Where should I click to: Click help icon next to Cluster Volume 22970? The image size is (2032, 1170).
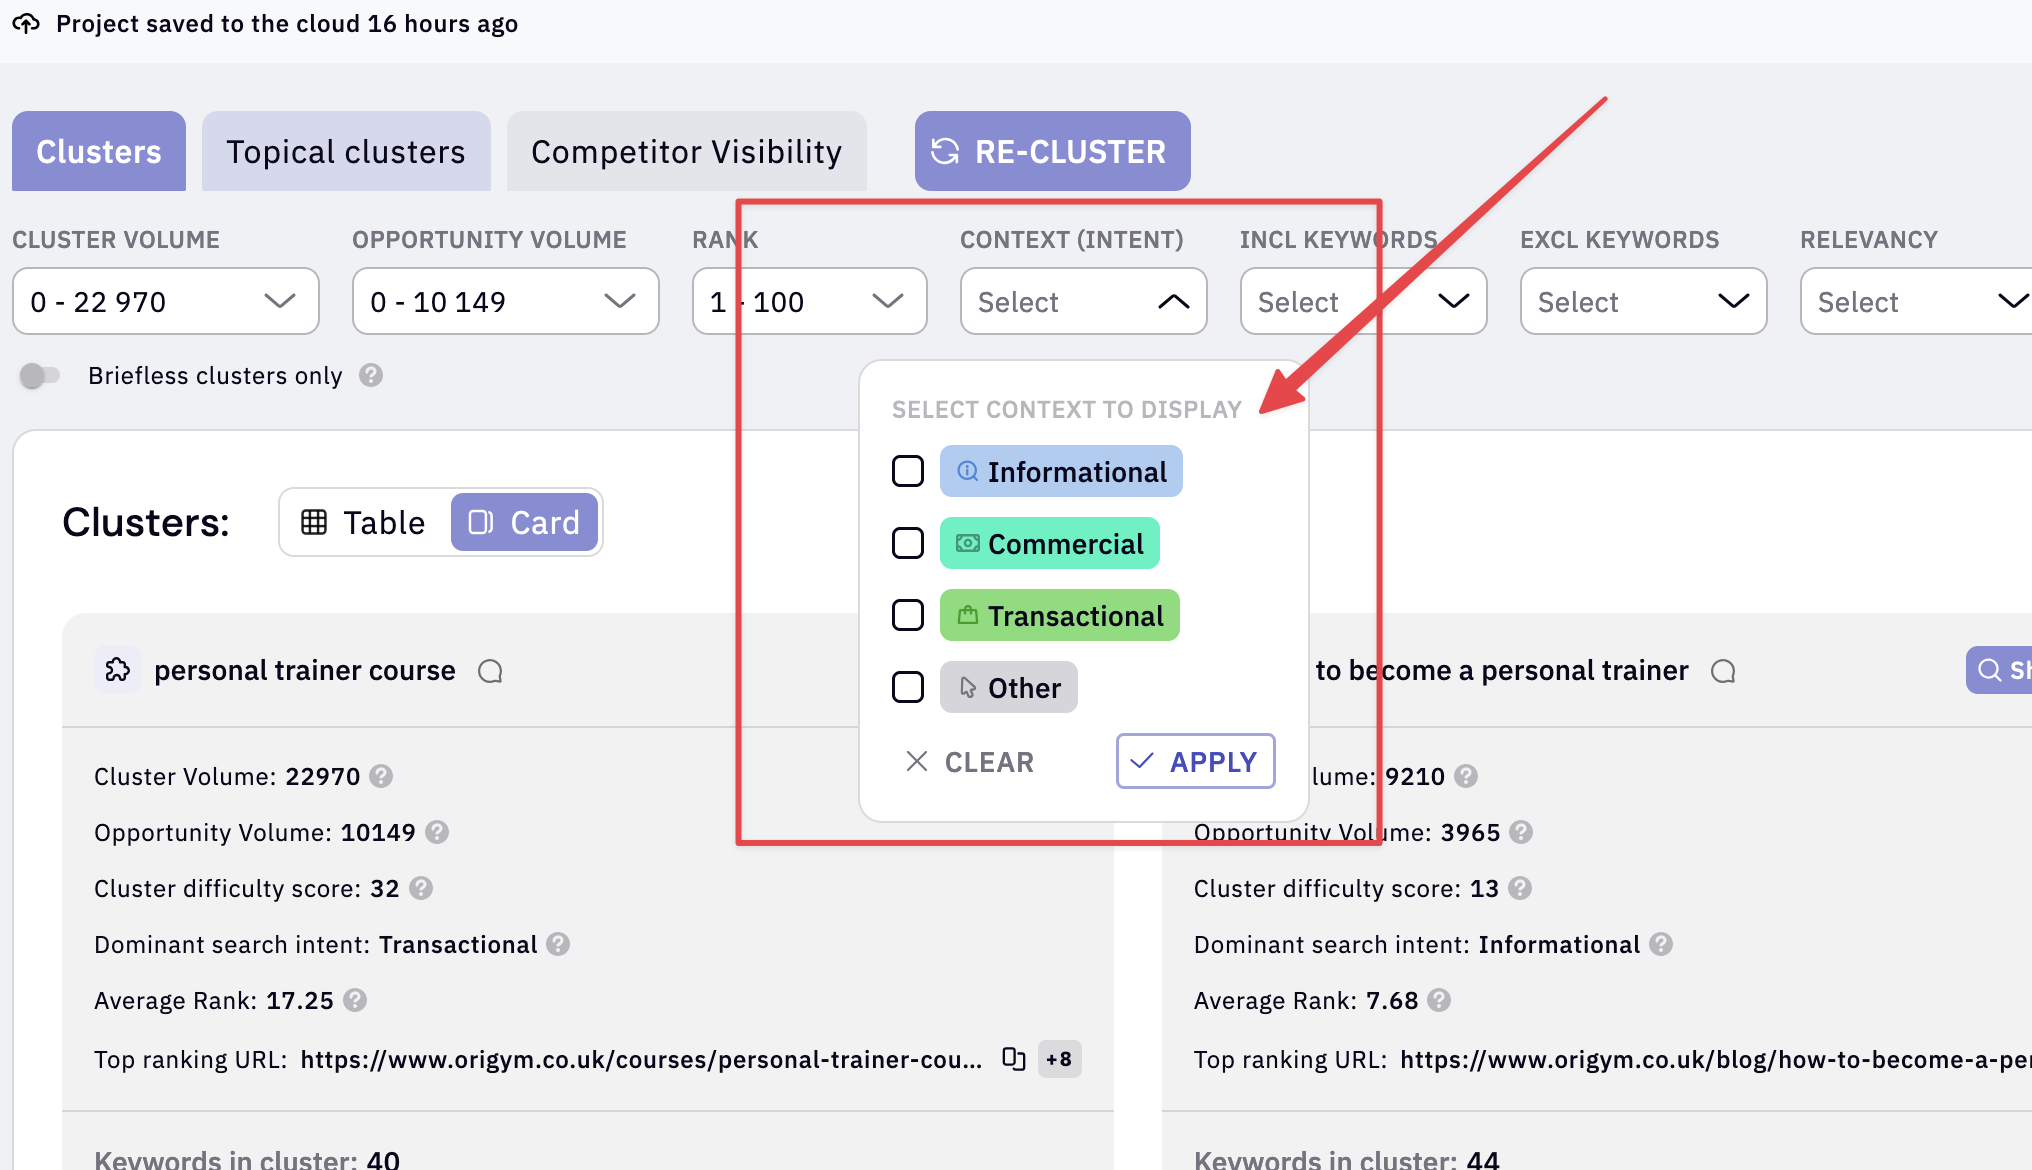coord(381,776)
